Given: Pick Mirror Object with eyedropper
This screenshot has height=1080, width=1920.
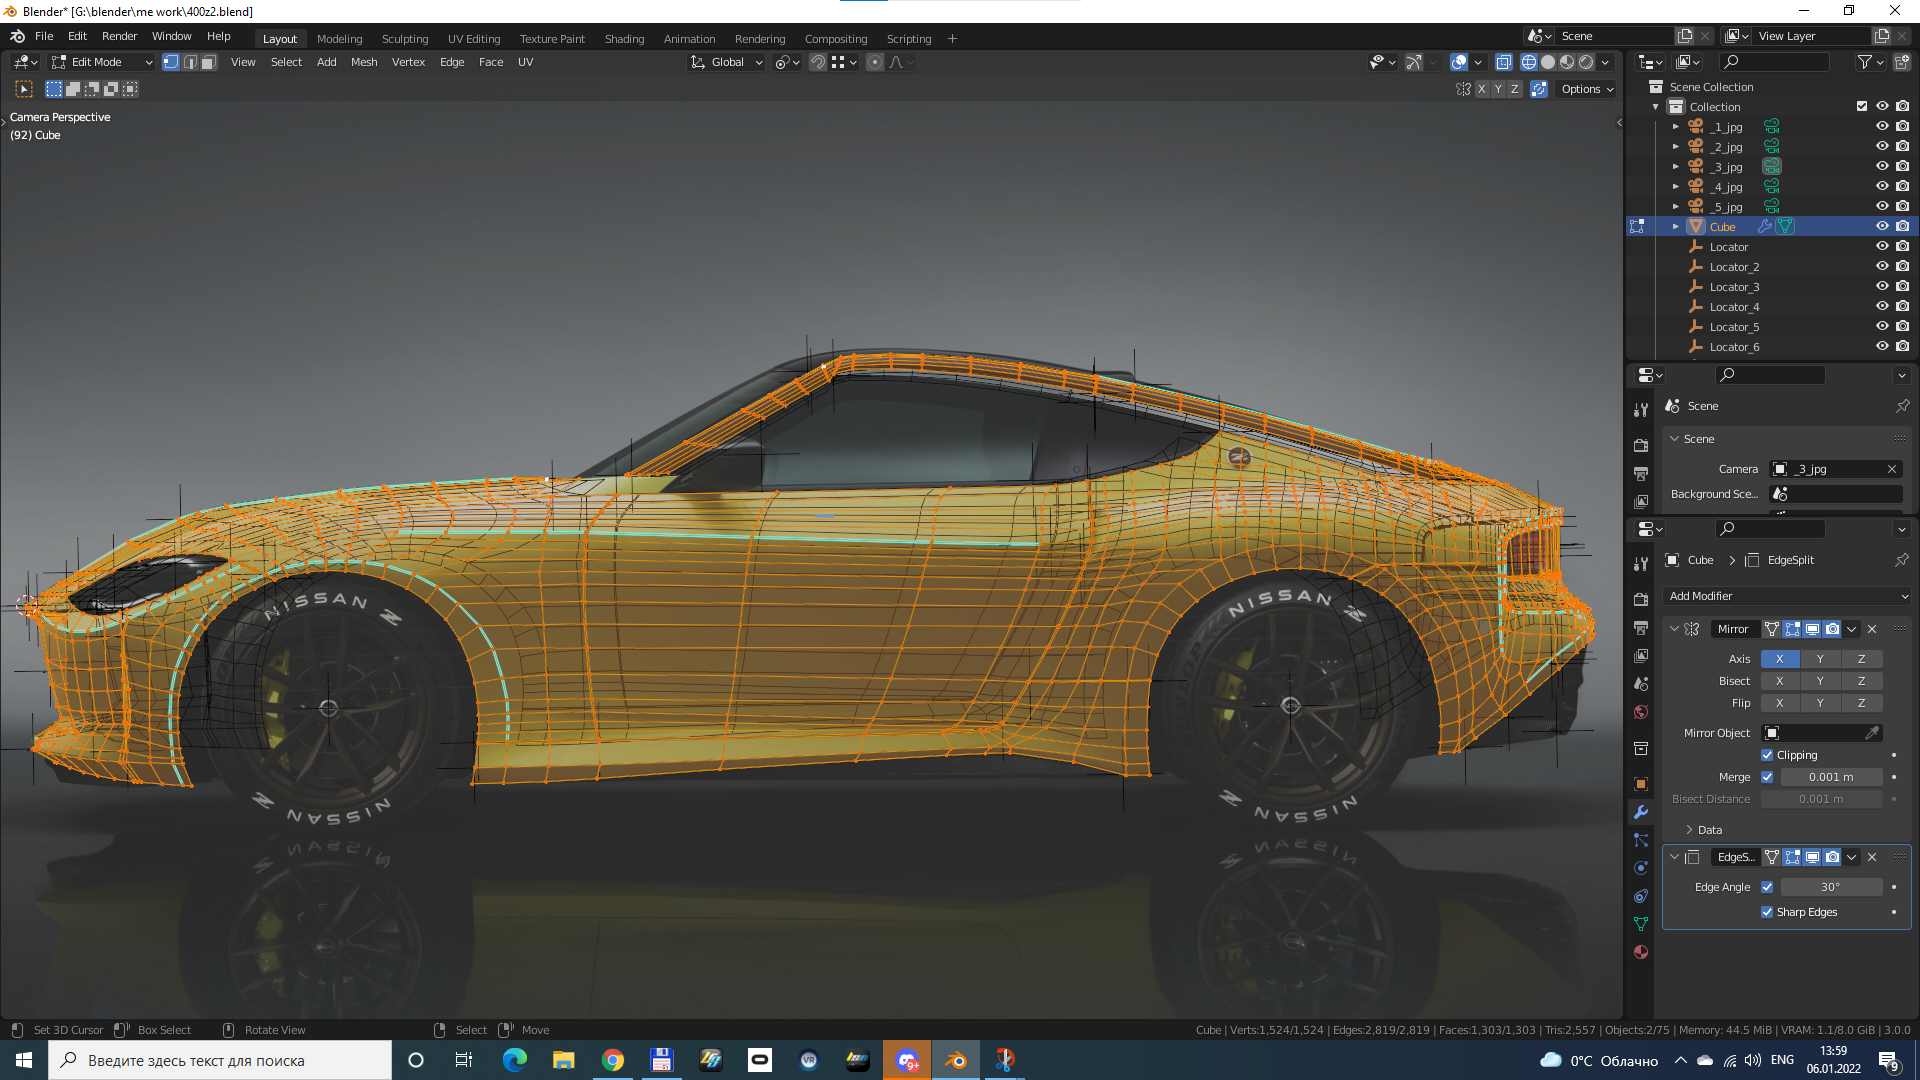Looking at the screenshot, I should coord(1872,733).
